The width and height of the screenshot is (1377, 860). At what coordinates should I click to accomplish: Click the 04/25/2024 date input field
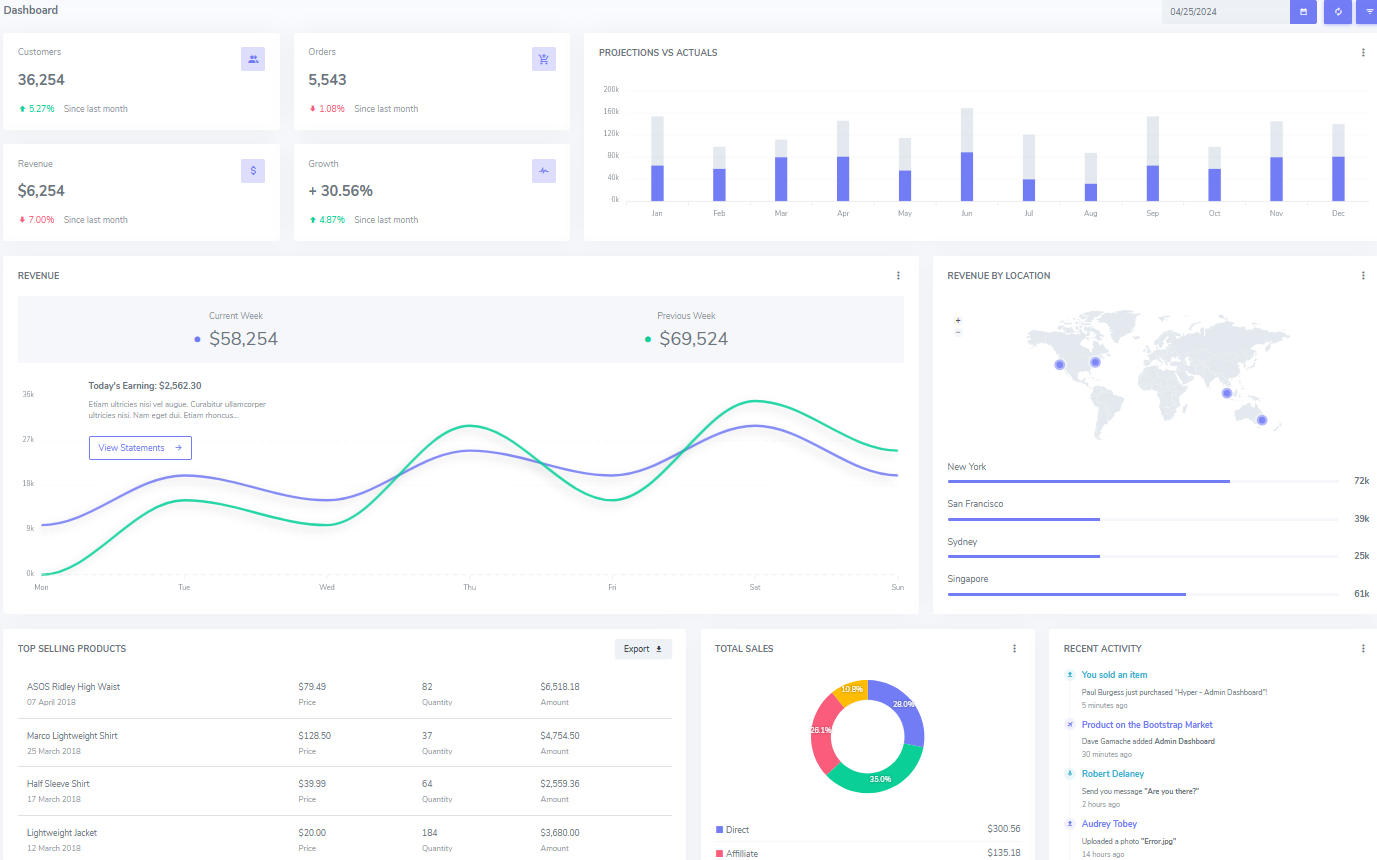tap(1224, 12)
